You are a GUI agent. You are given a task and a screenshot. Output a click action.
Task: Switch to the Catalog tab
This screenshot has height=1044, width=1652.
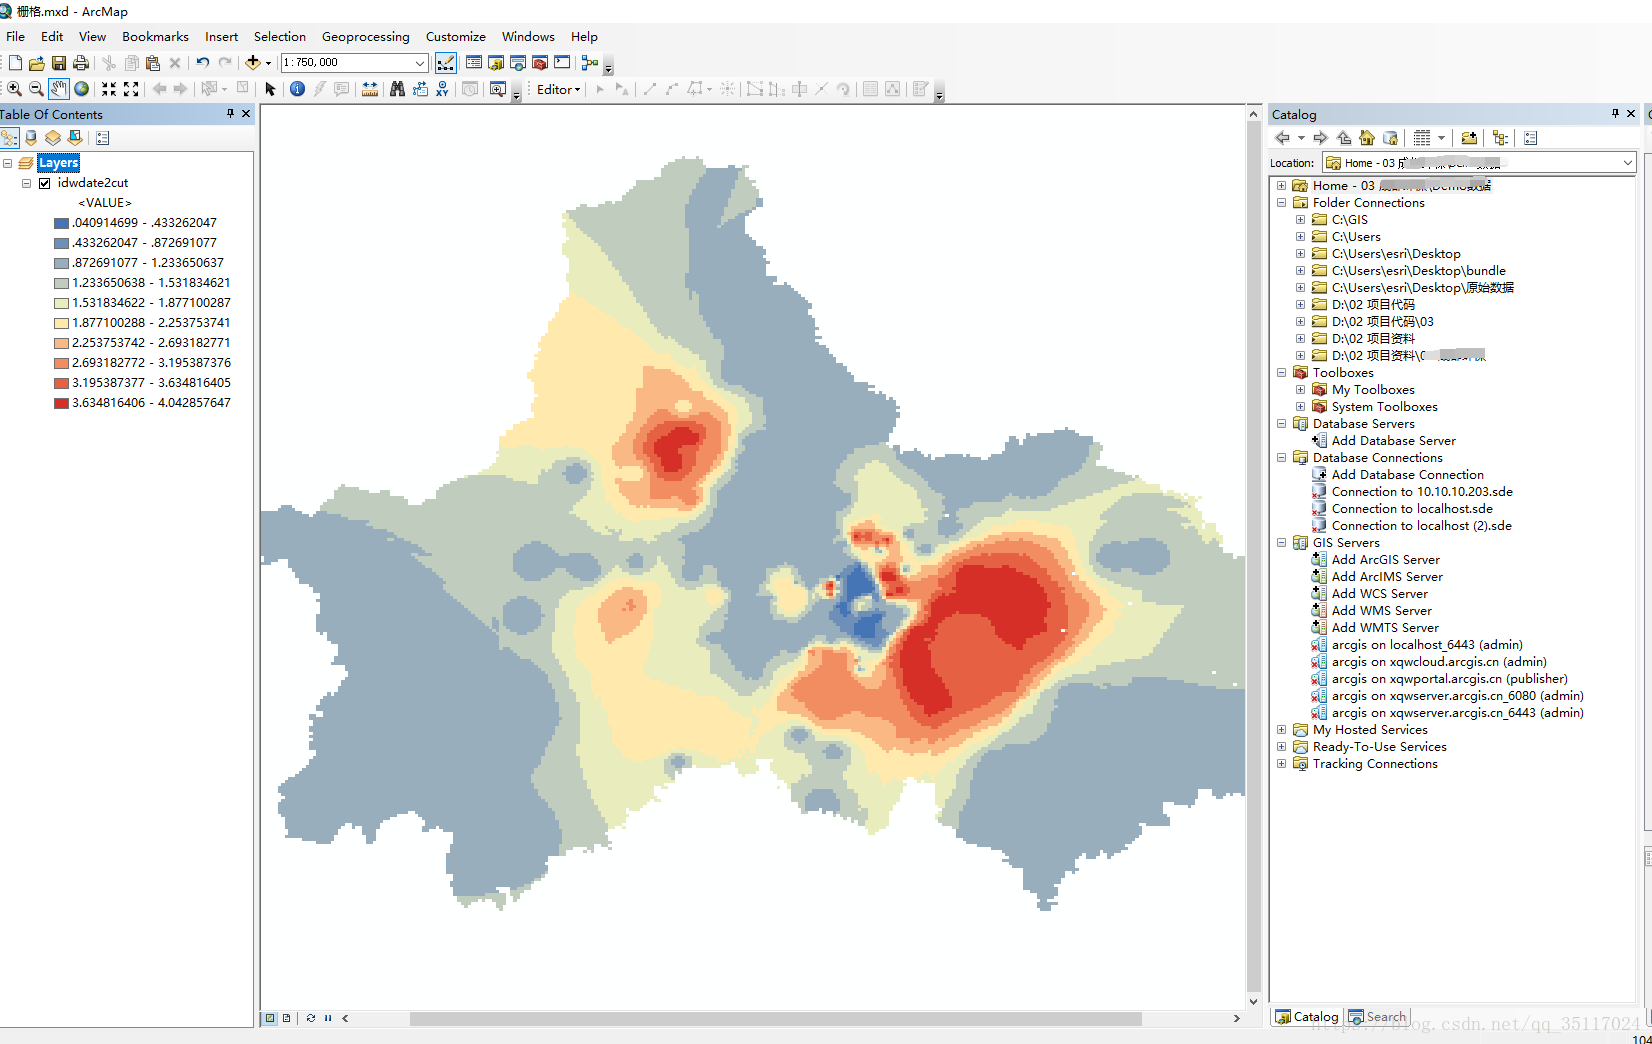pyautogui.click(x=1307, y=1017)
